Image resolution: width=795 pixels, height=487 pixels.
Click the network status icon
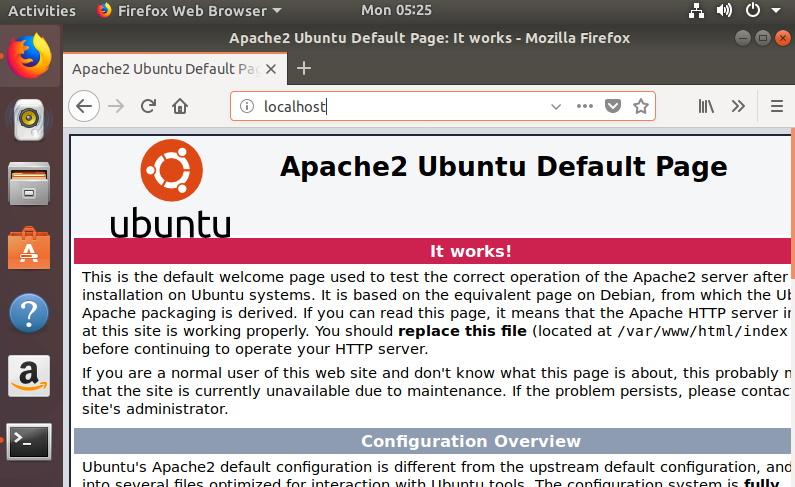(696, 11)
